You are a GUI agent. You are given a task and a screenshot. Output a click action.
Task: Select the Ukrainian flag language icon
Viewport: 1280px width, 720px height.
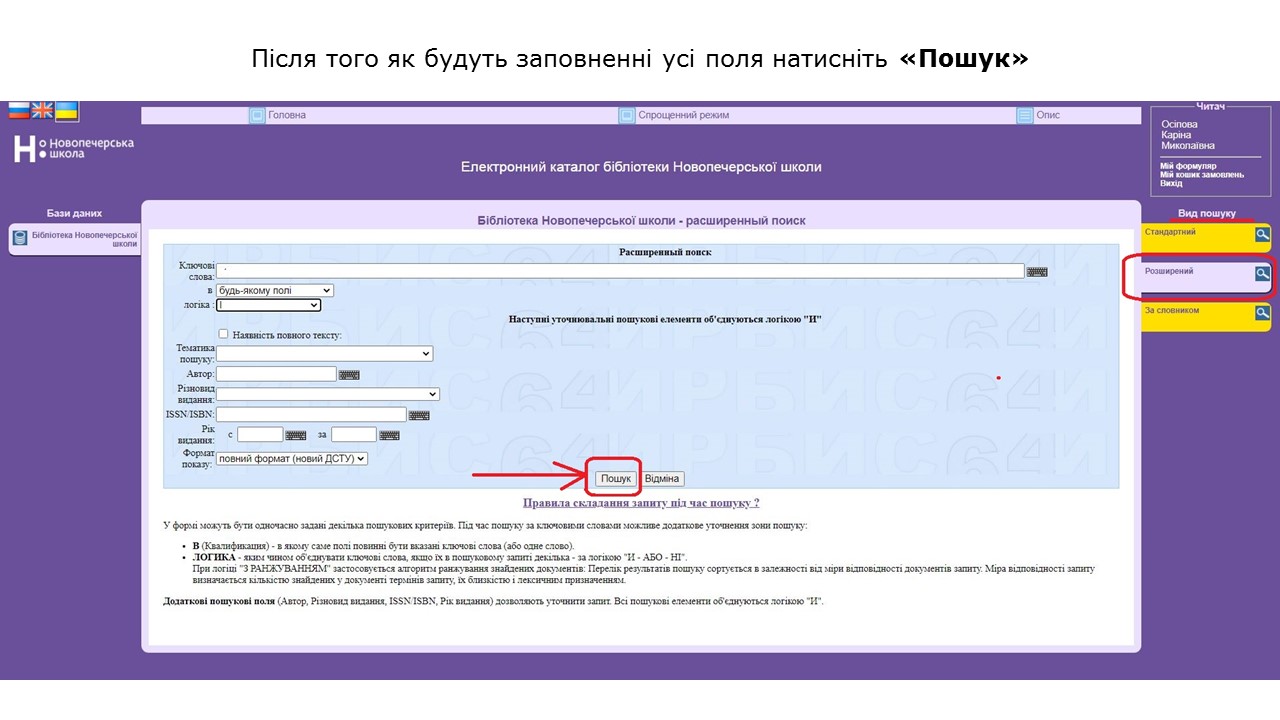click(x=67, y=111)
